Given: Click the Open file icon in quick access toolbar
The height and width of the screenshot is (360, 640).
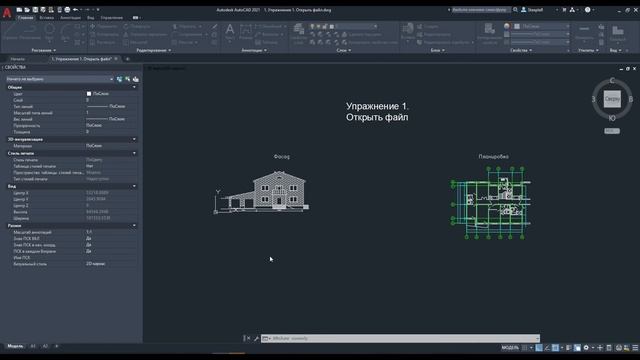Looking at the screenshot, I should (27, 10).
